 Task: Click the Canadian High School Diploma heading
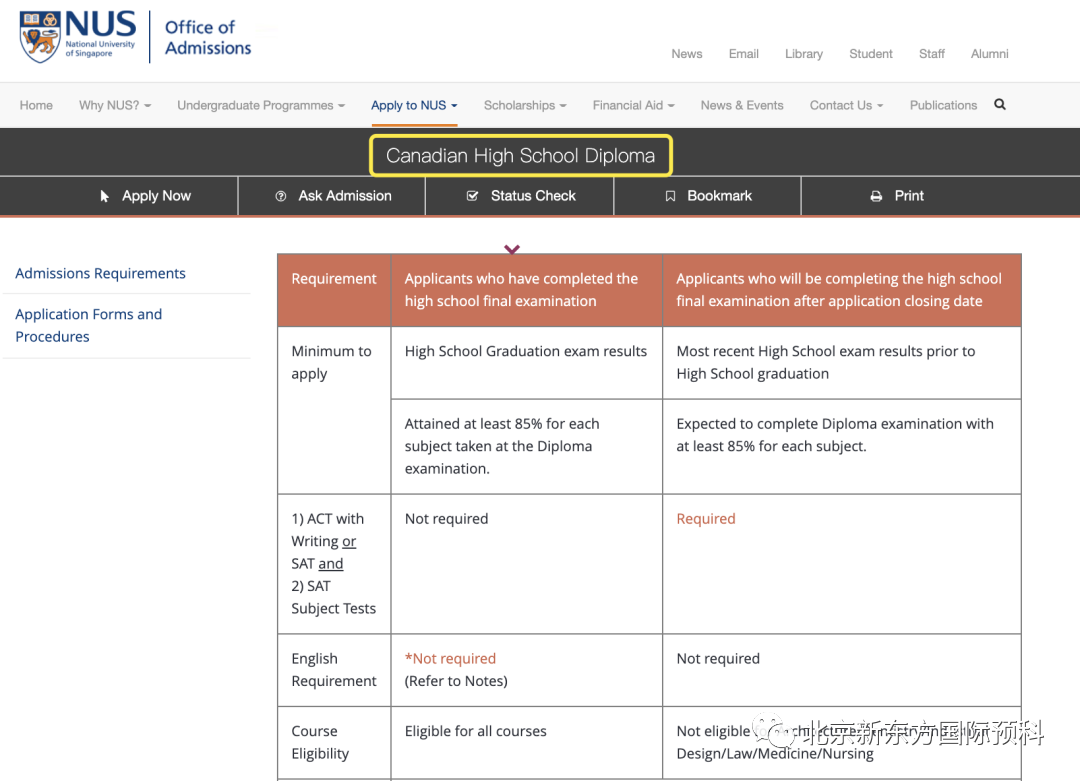(x=520, y=156)
